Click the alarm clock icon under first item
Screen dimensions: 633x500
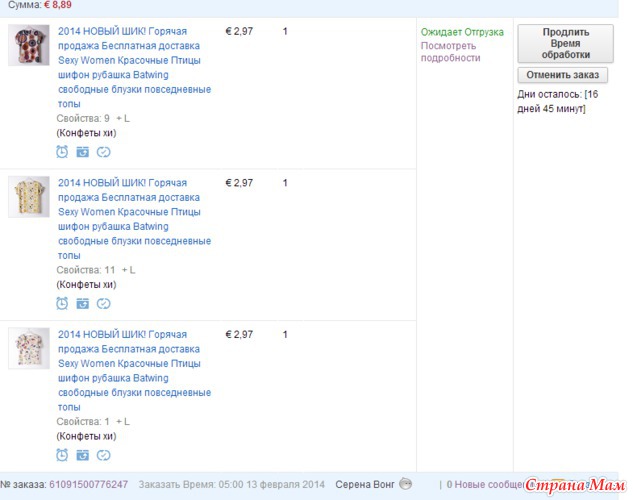click(x=62, y=152)
